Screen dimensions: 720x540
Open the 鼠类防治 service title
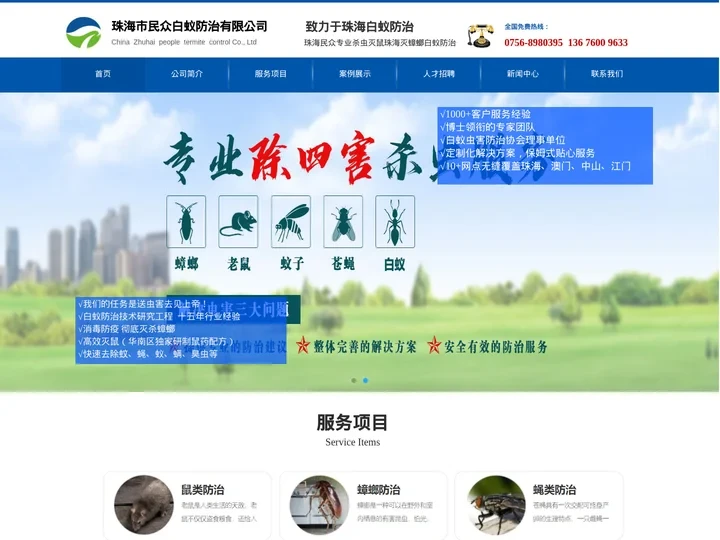click(202, 490)
